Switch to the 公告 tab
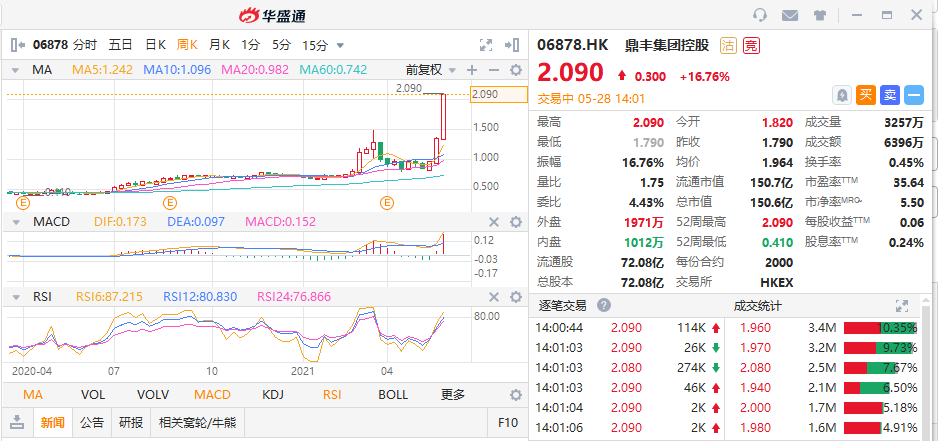 point(92,422)
